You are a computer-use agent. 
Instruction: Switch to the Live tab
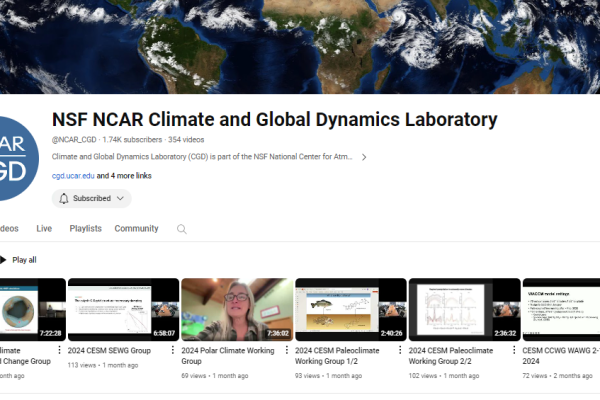[x=44, y=229]
